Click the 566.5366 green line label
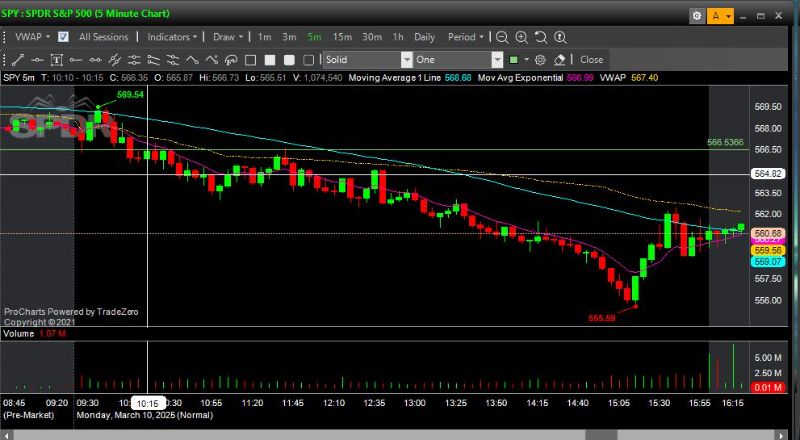Image resolution: width=800 pixels, height=440 pixels. [x=725, y=142]
